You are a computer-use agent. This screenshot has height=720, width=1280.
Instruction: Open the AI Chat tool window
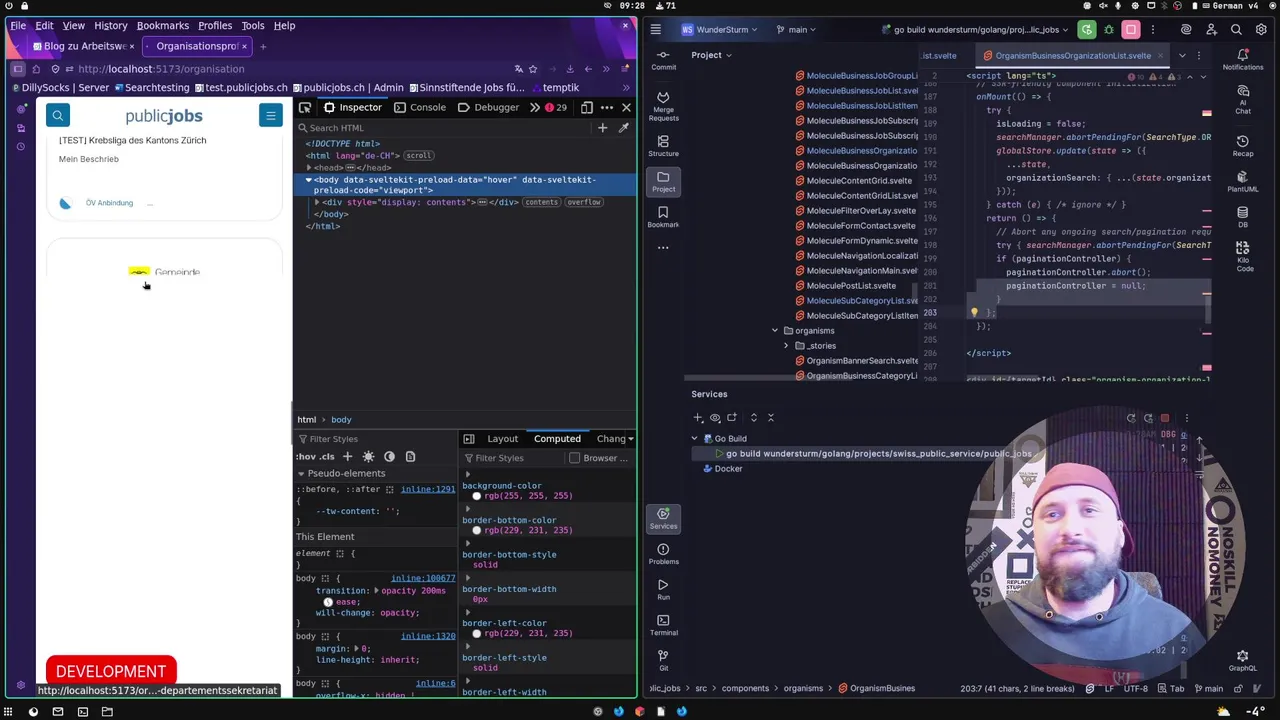1243,99
